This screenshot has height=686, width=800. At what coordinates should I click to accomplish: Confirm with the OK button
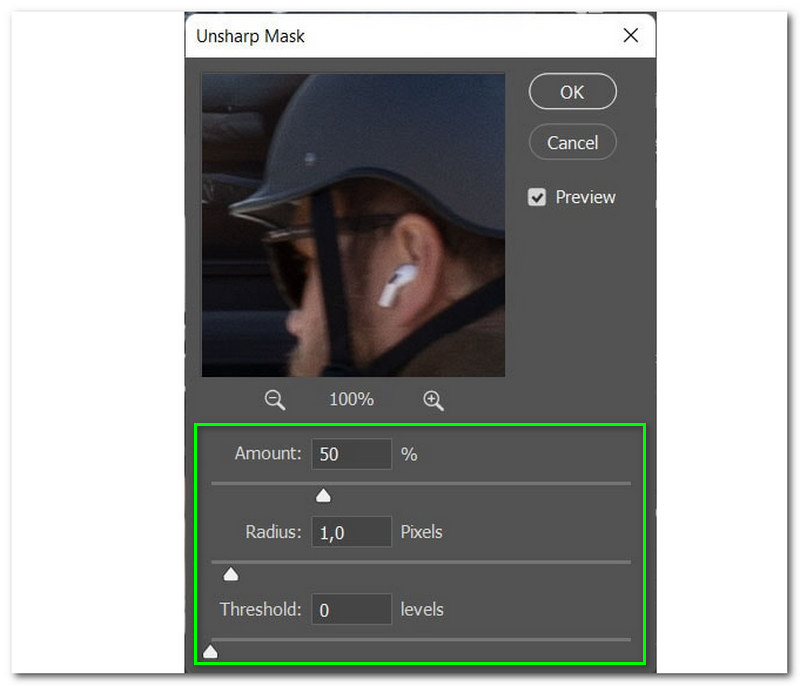572,92
